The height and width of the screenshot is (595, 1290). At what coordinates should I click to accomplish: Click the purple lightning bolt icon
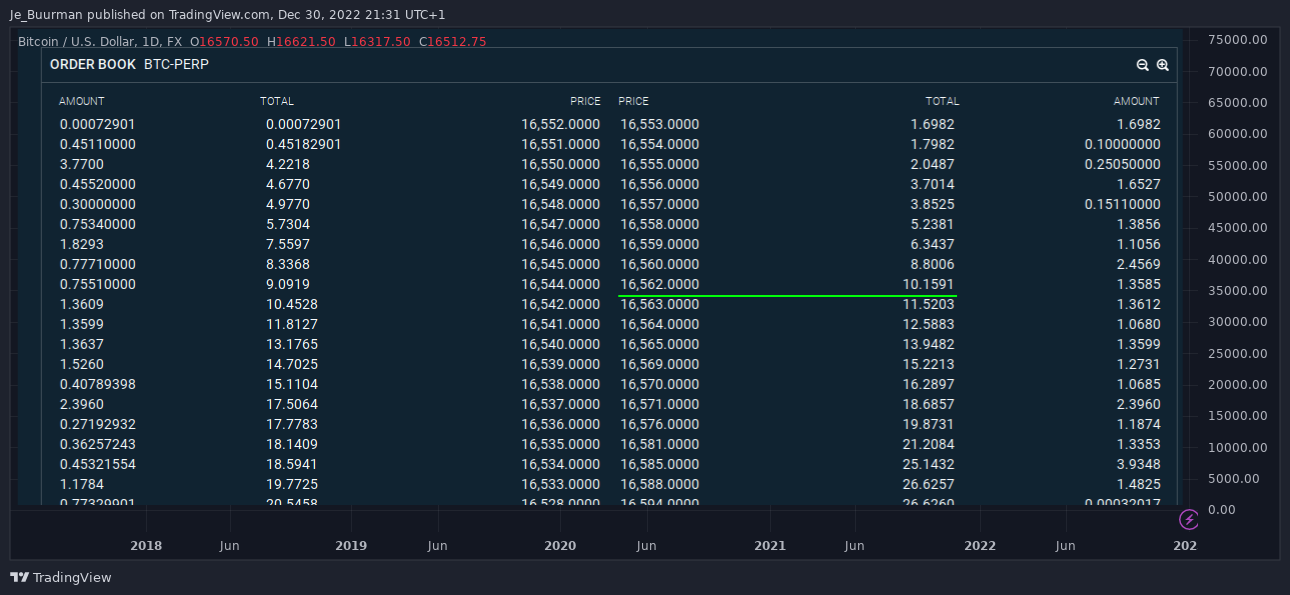click(x=1189, y=519)
